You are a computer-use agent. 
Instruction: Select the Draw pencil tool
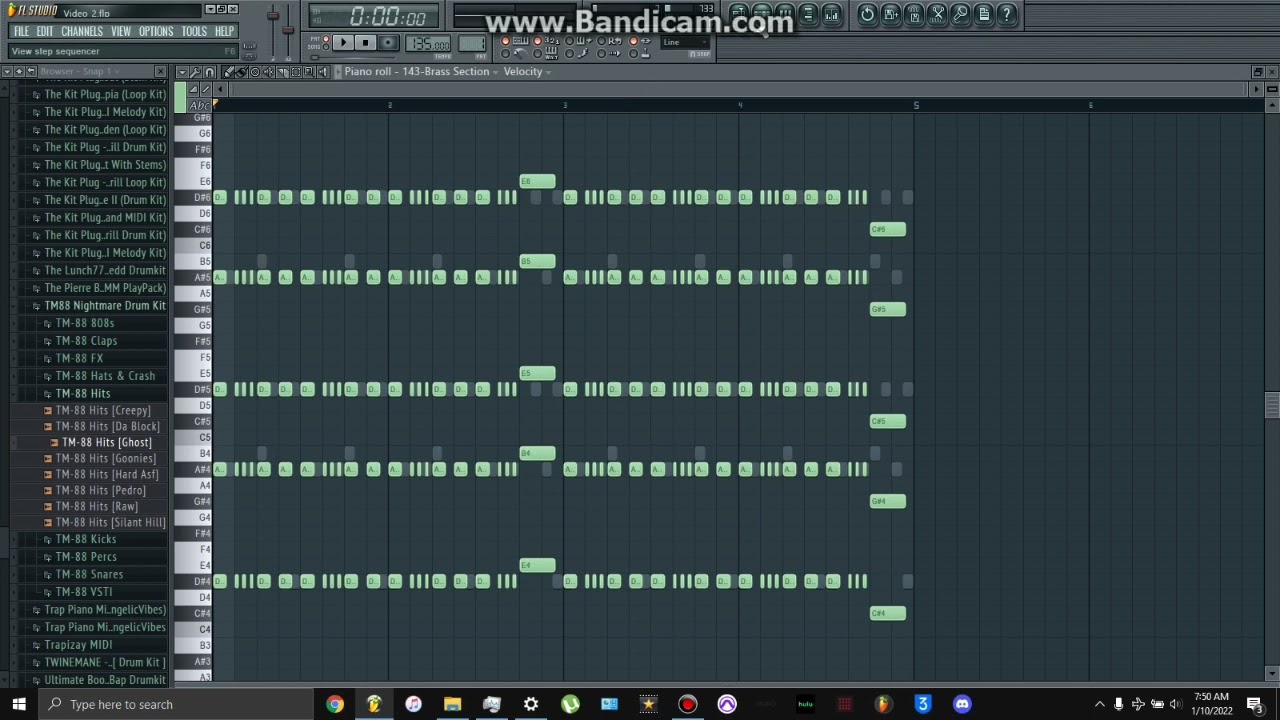click(228, 72)
